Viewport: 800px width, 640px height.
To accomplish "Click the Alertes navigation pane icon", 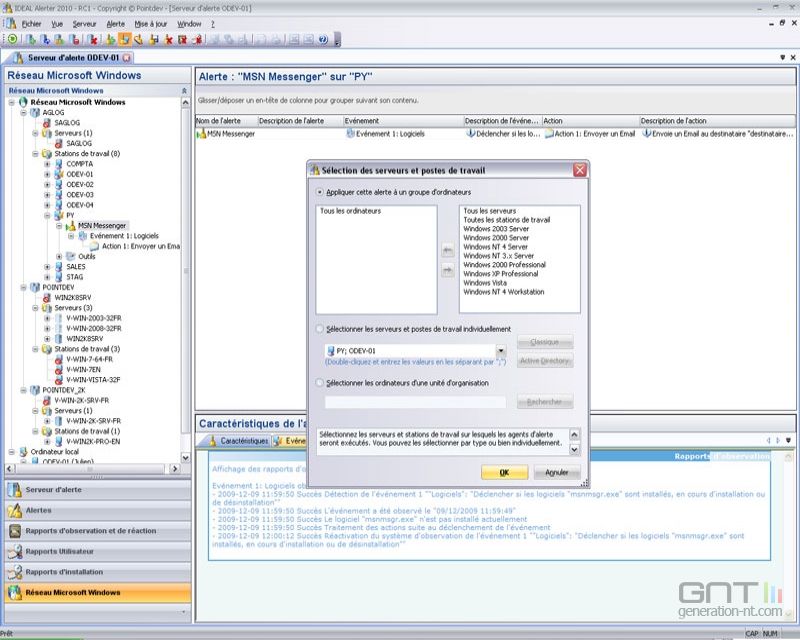I will click(x=15, y=510).
